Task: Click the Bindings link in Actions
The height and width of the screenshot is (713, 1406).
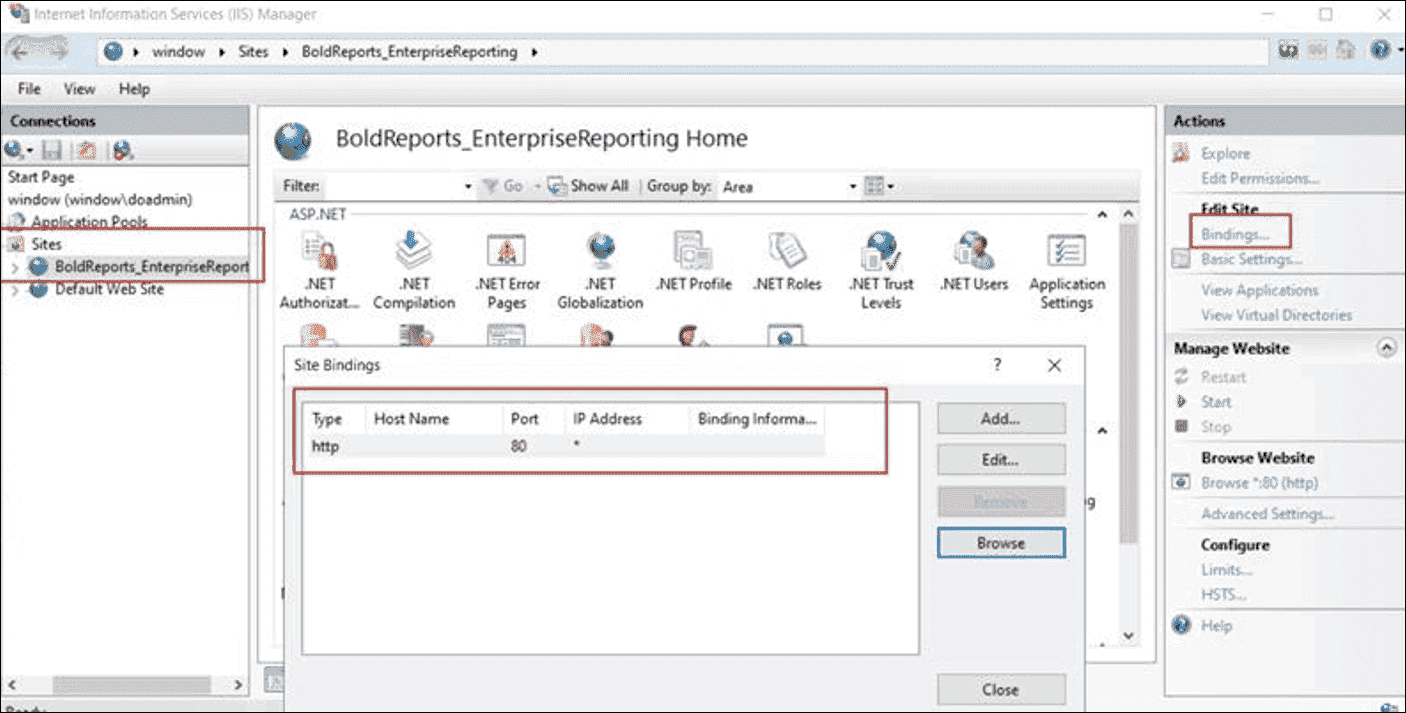Action: point(1236,234)
